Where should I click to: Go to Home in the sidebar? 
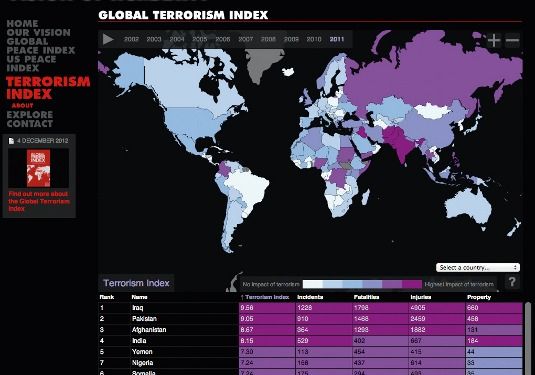(22, 24)
